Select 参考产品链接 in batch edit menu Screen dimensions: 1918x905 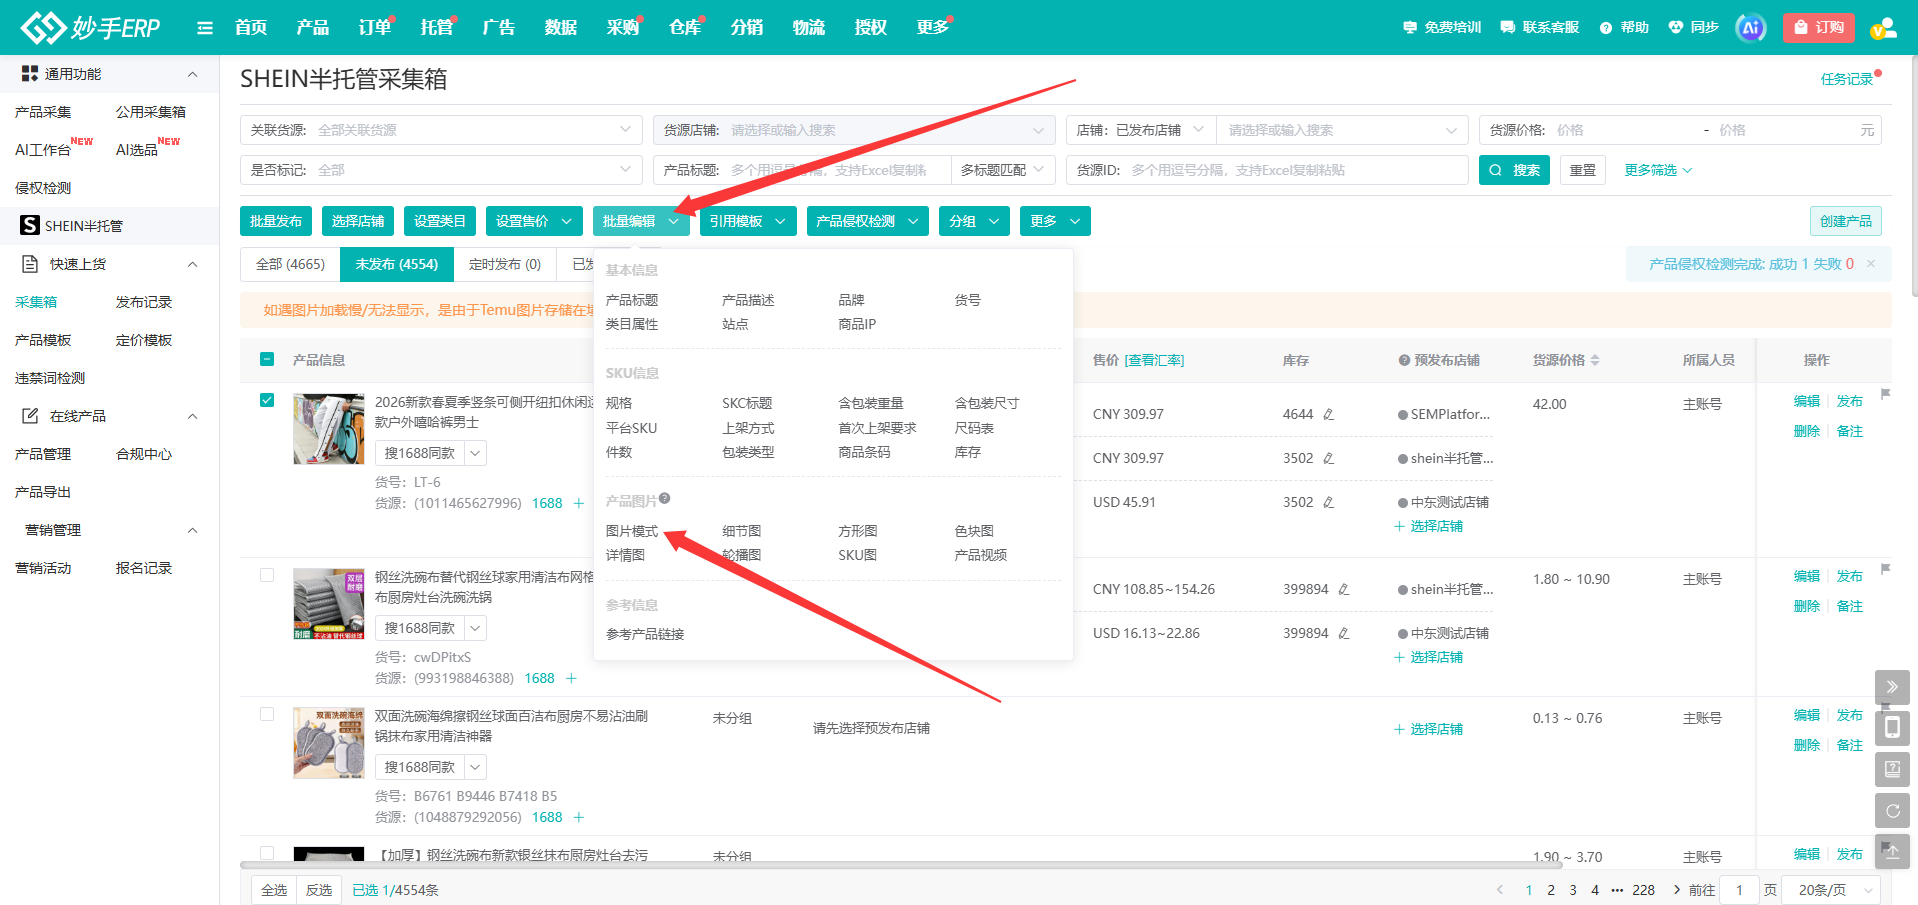coord(645,634)
